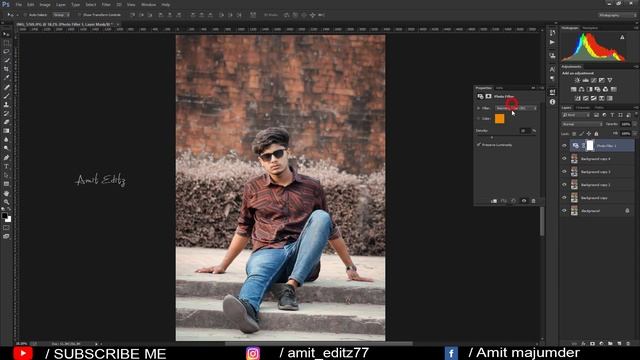Viewport: 640px width, 360px height.
Task: Hide the Background copy 4 layer
Action: tap(564, 159)
